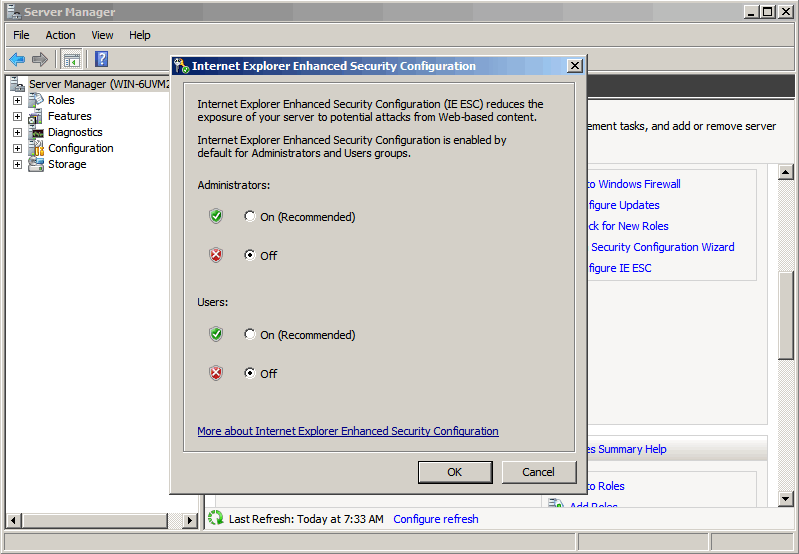This screenshot has width=799, height=554.
Task: Select Server Manager root tree item
Action: tap(98, 84)
